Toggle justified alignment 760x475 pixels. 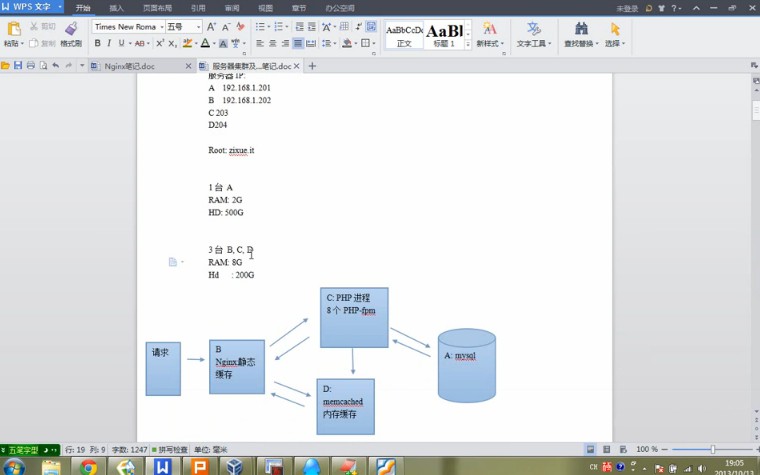point(298,43)
